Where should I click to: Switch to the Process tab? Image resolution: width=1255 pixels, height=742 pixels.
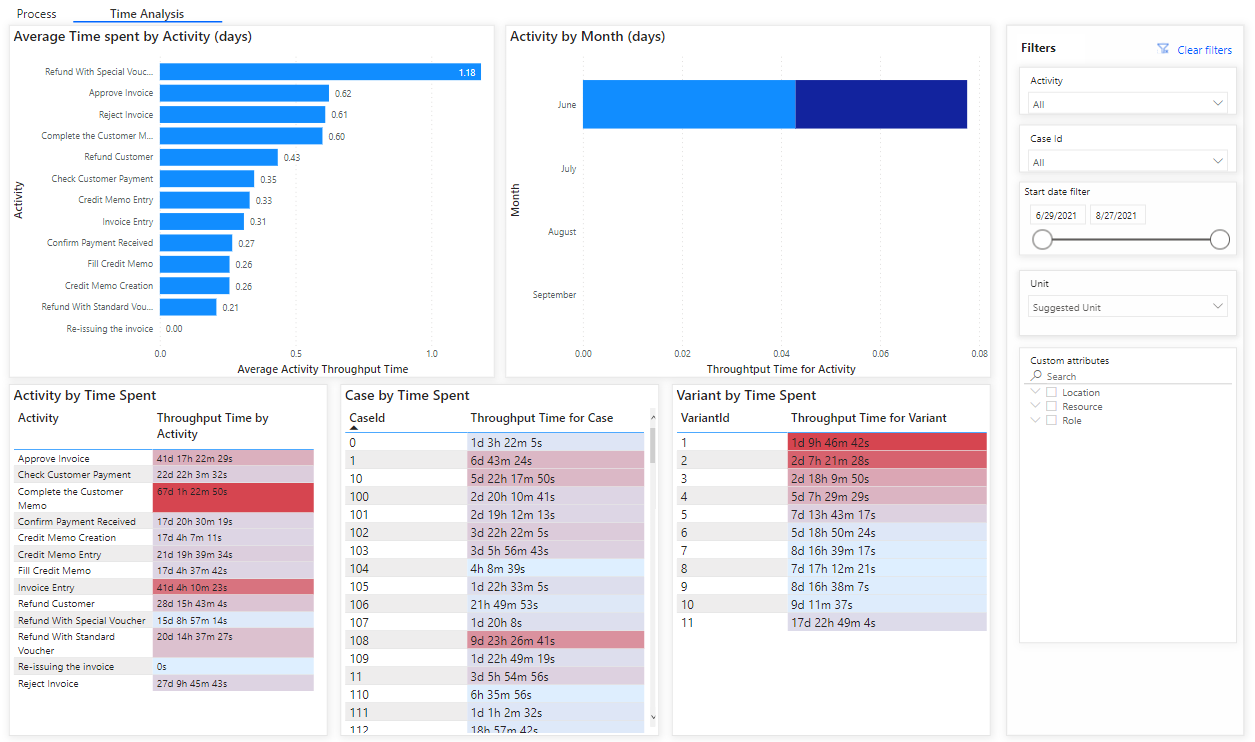pyautogui.click(x=36, y=14)
